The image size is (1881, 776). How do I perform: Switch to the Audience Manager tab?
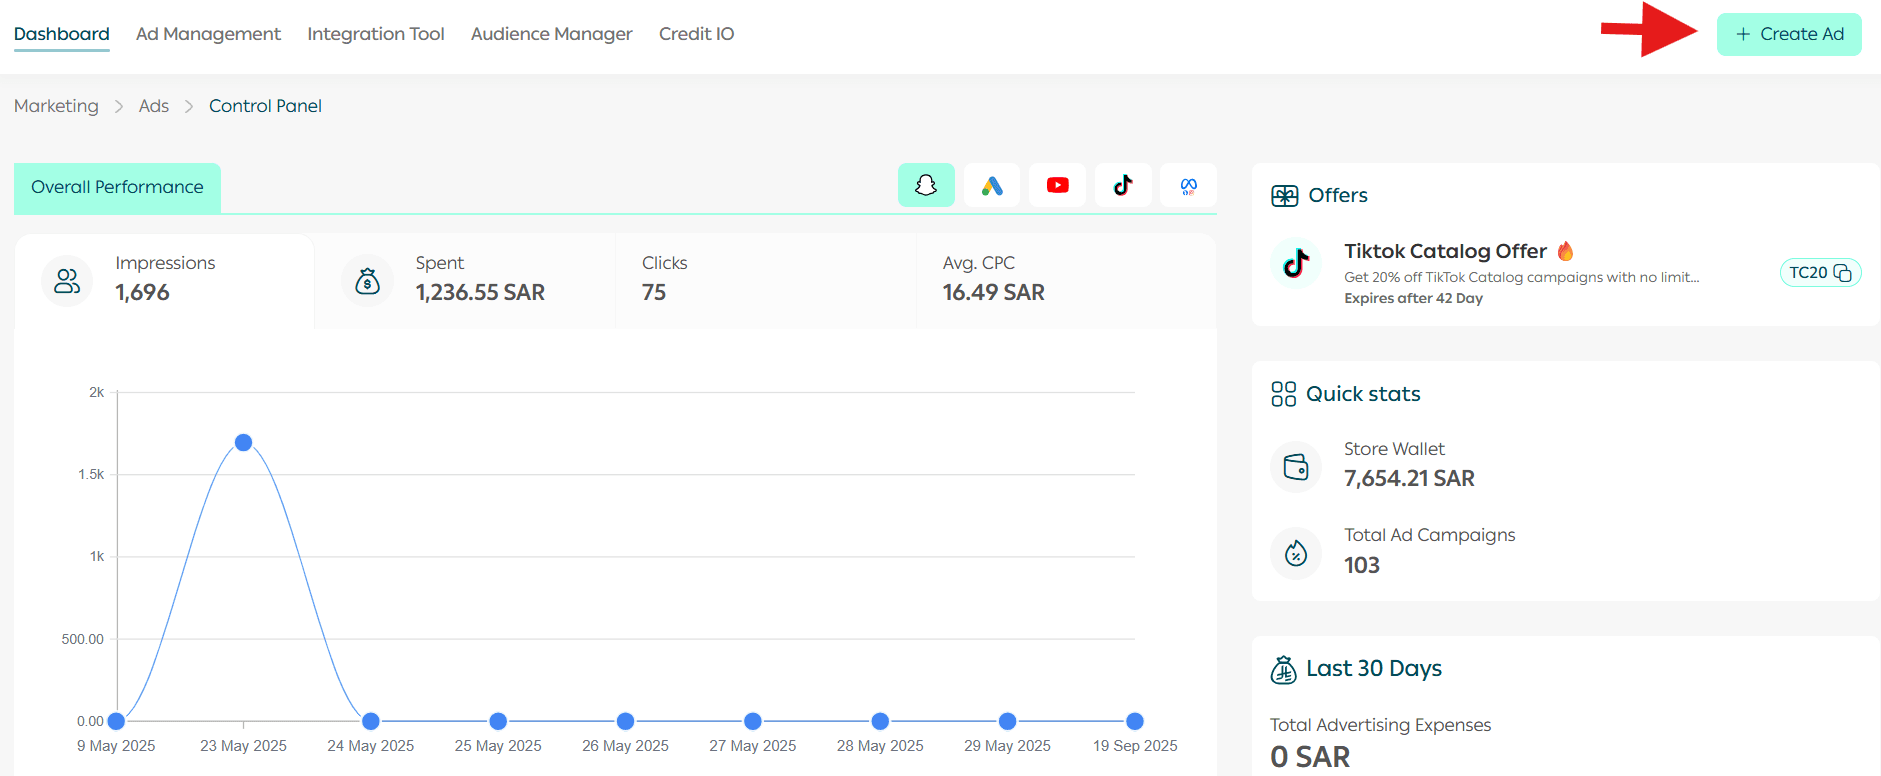point(551,34)
